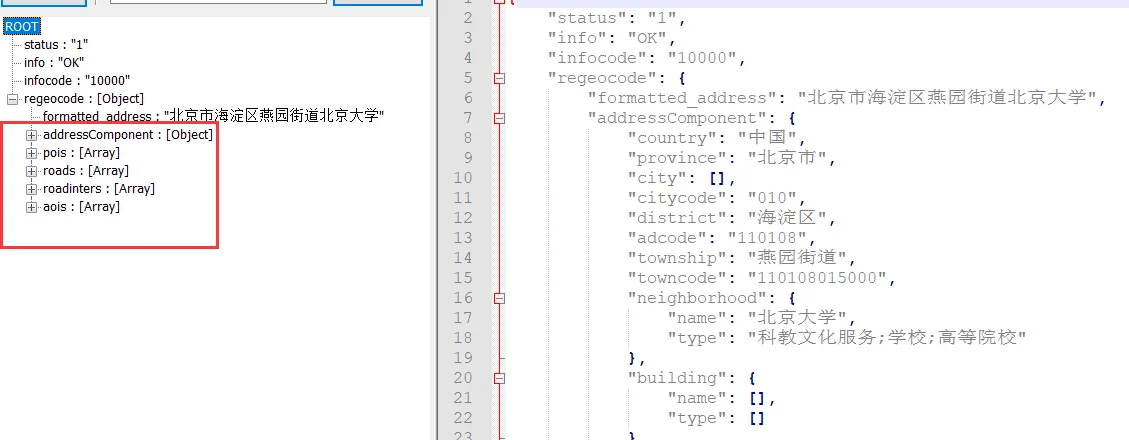Collapse the regeocode node in the tree
Viewport: 1129px width, 440px height.
pyautogui.click(x=12, y=99)
